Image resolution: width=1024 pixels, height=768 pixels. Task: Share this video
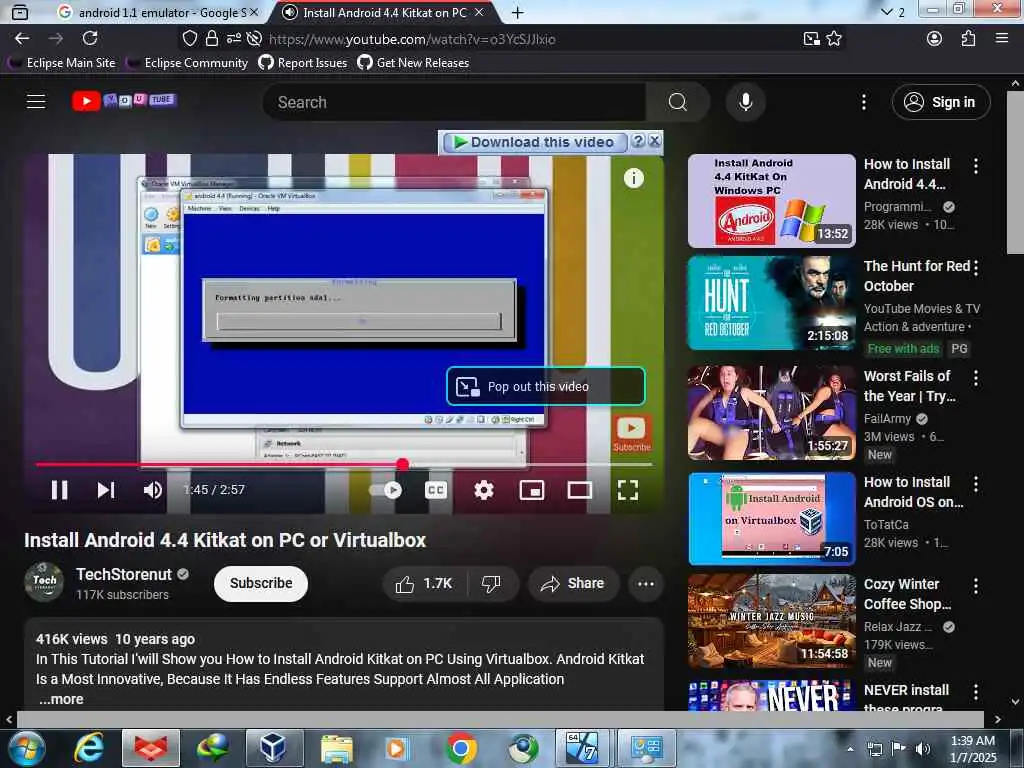tap(573, 583)
